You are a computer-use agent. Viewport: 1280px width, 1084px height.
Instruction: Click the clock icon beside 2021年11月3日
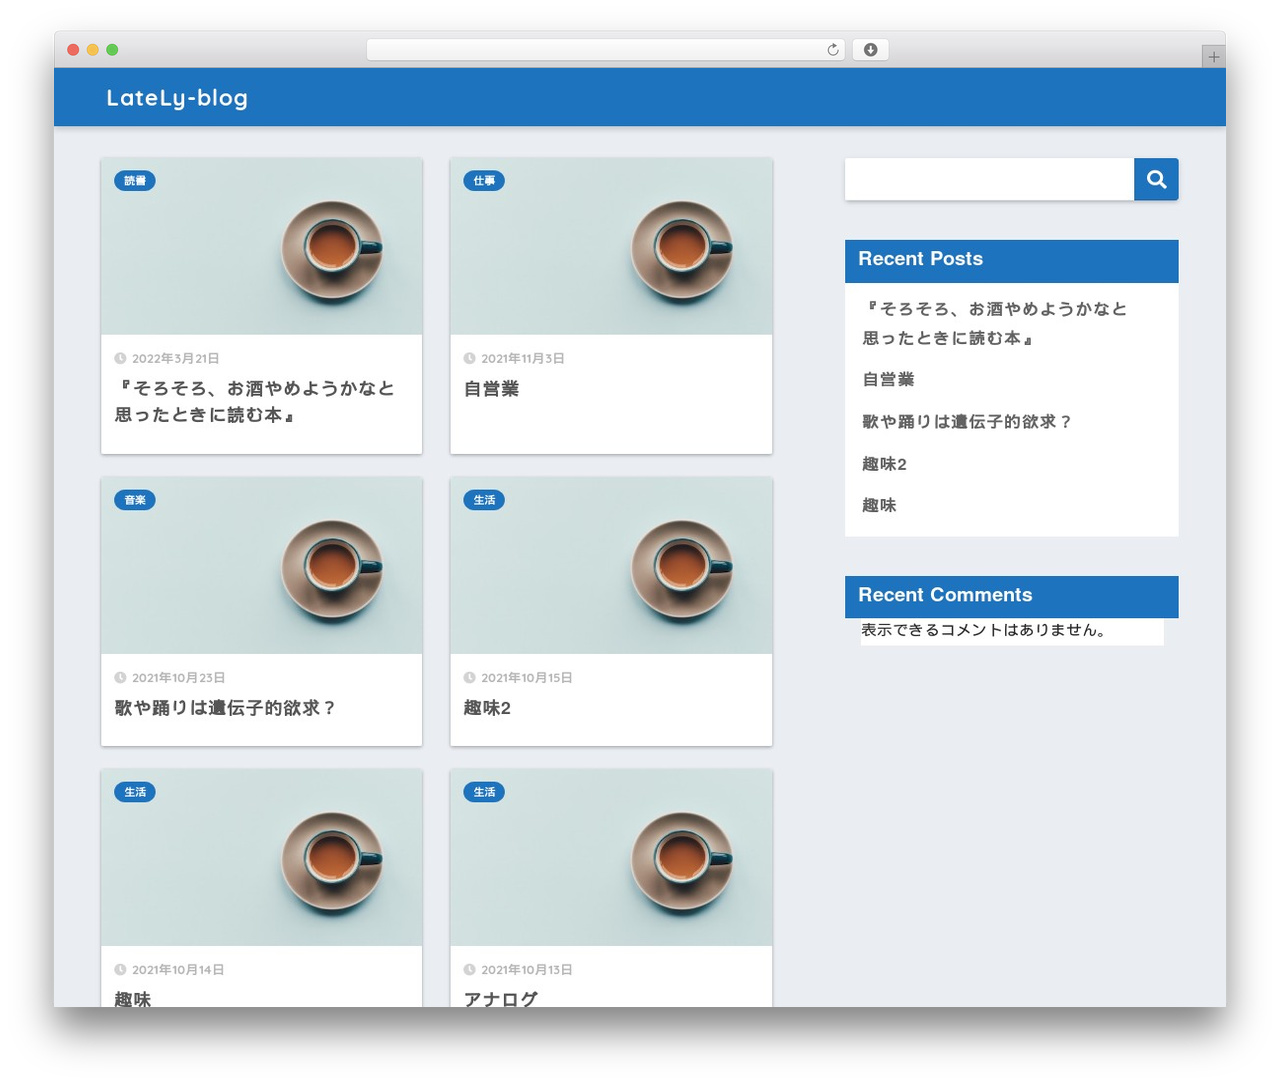(469, 358)
